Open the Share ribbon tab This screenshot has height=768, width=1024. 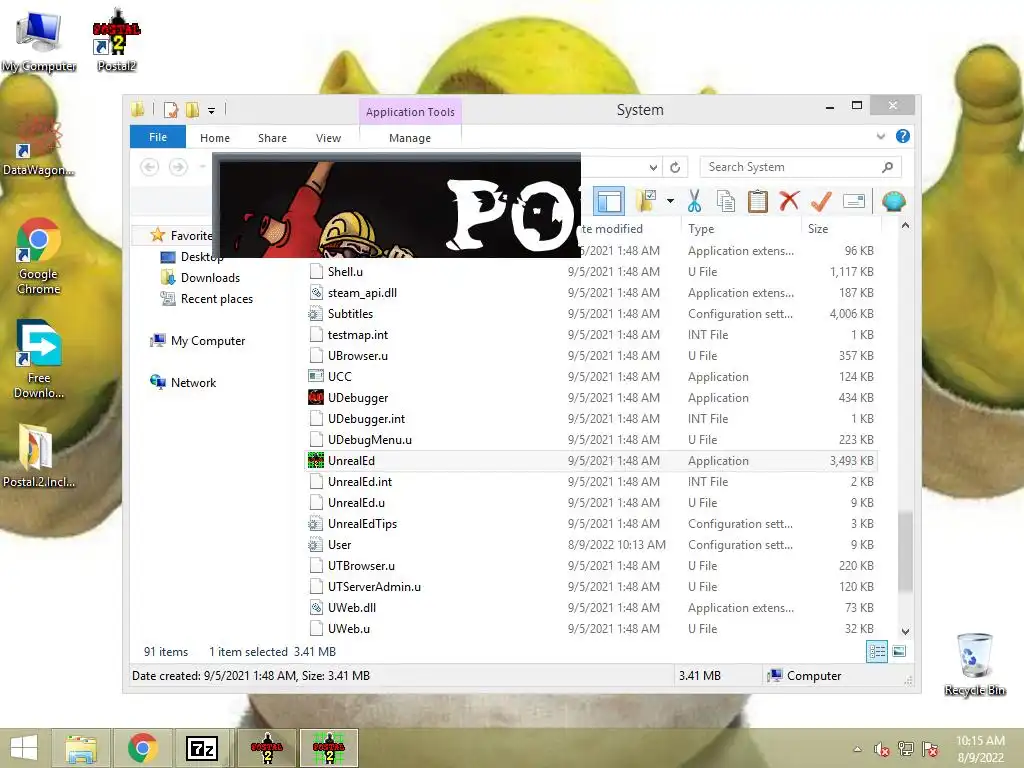point(272,138)
